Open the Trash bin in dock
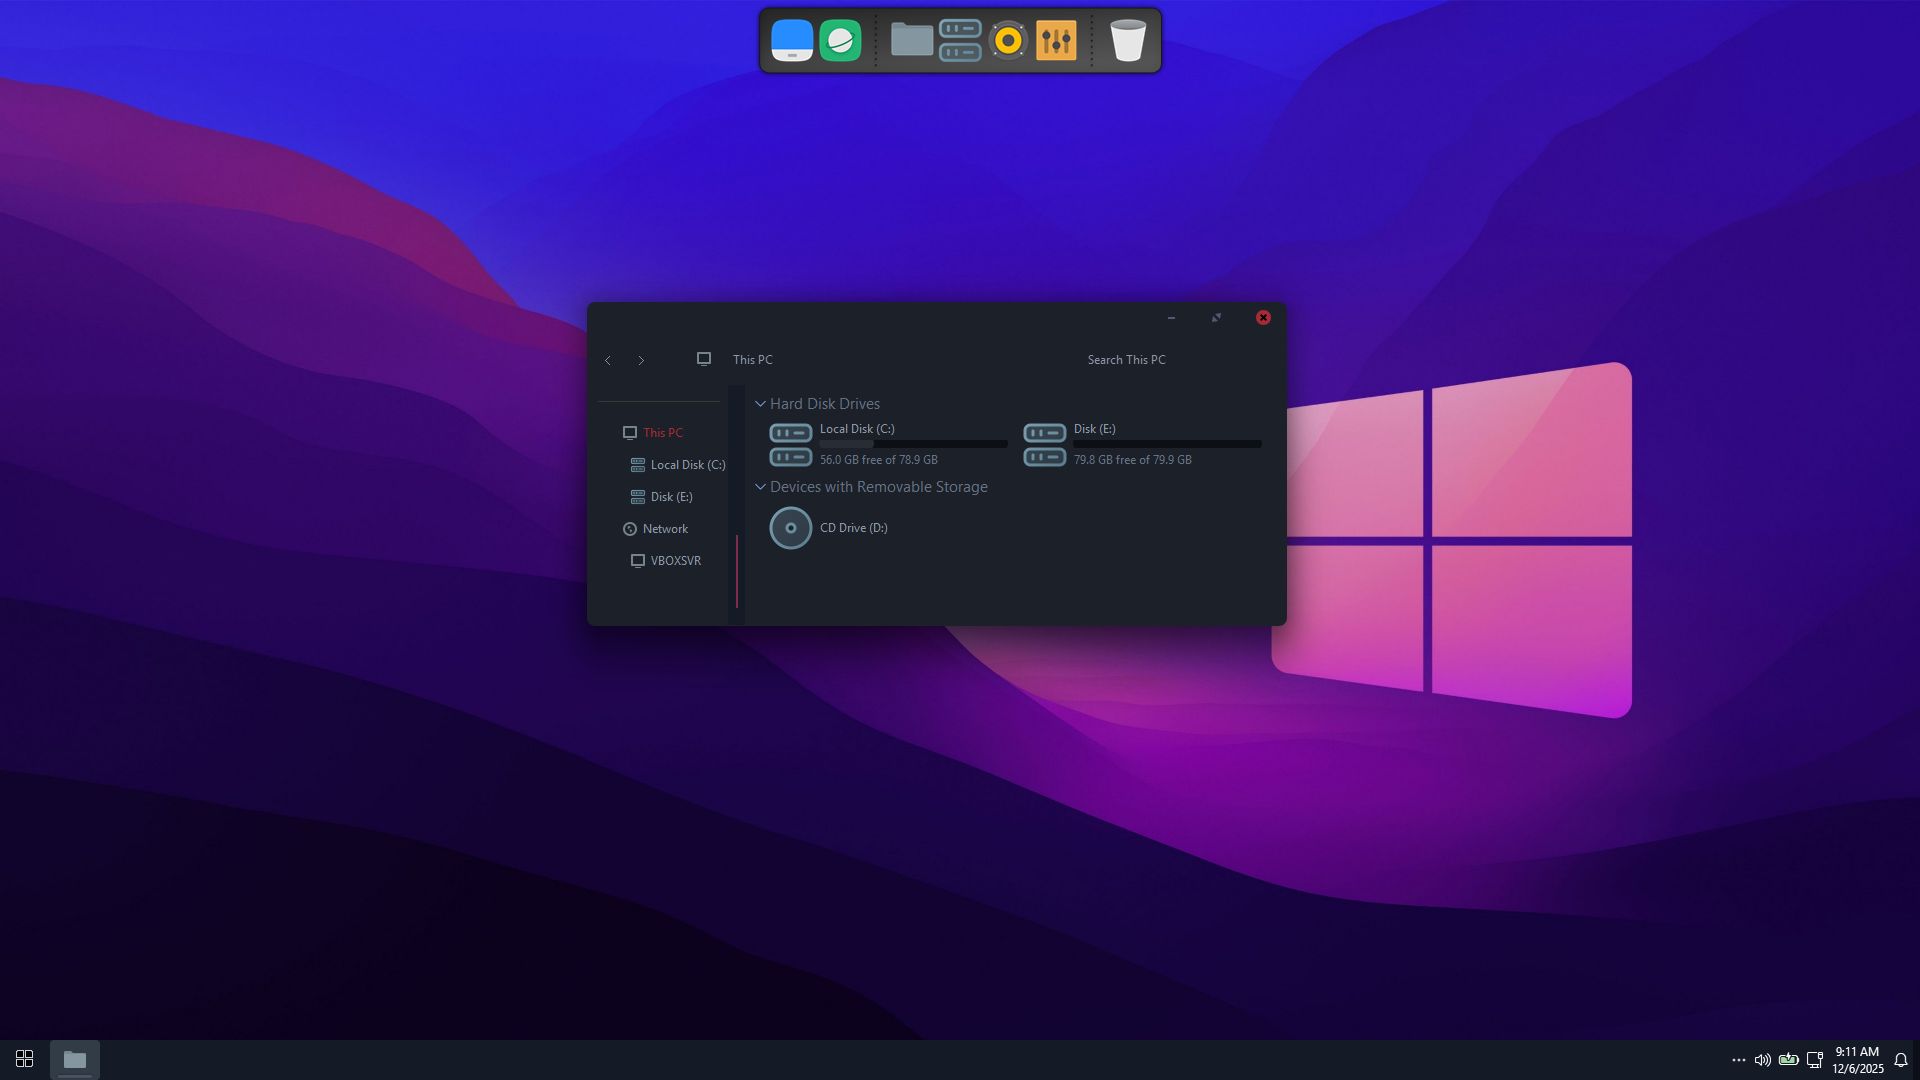 tap(1128, 41)
